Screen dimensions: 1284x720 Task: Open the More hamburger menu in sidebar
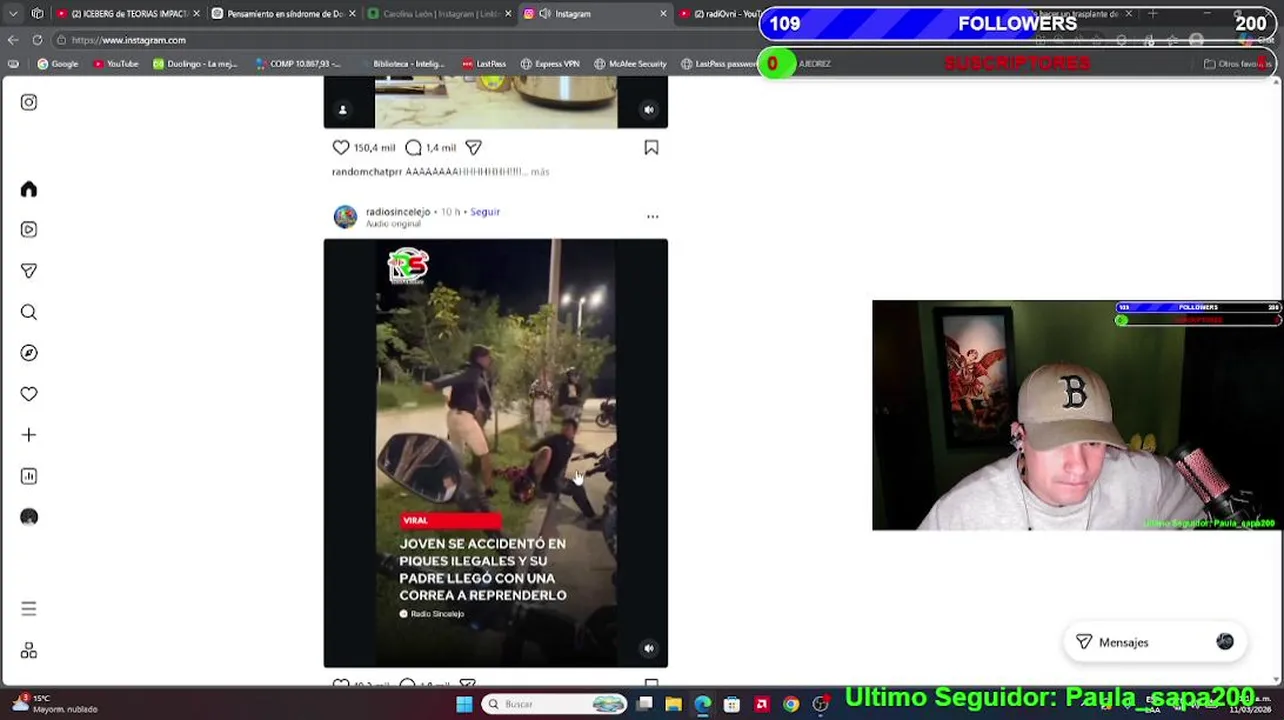point(29,608)
